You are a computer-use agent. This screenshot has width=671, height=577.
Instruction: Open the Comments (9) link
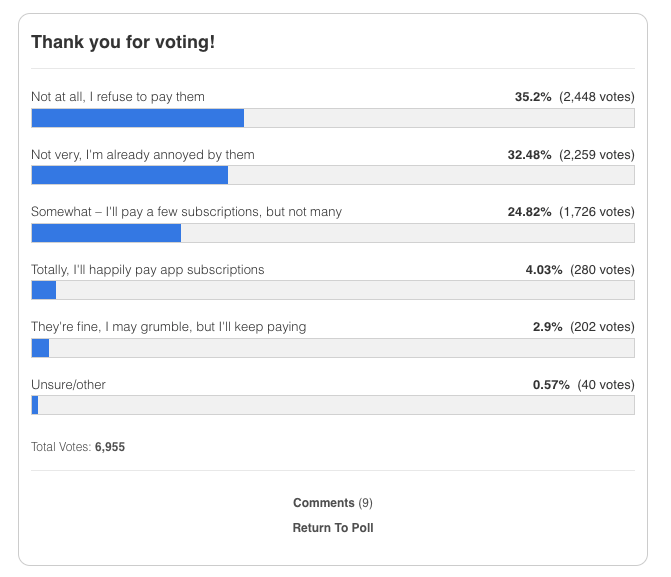(x=333, y=503)
